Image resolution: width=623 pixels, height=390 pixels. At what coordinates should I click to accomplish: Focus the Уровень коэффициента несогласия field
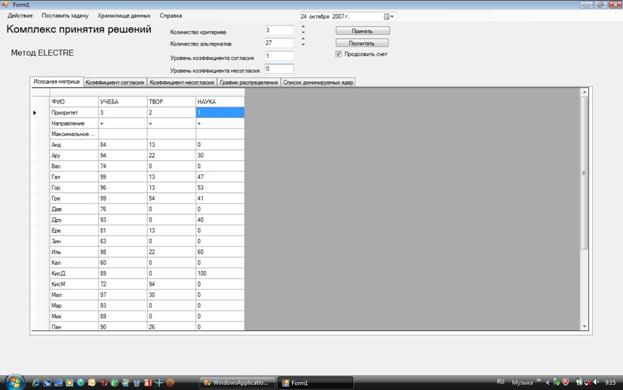pyautogui.click(x=279, y=69)
